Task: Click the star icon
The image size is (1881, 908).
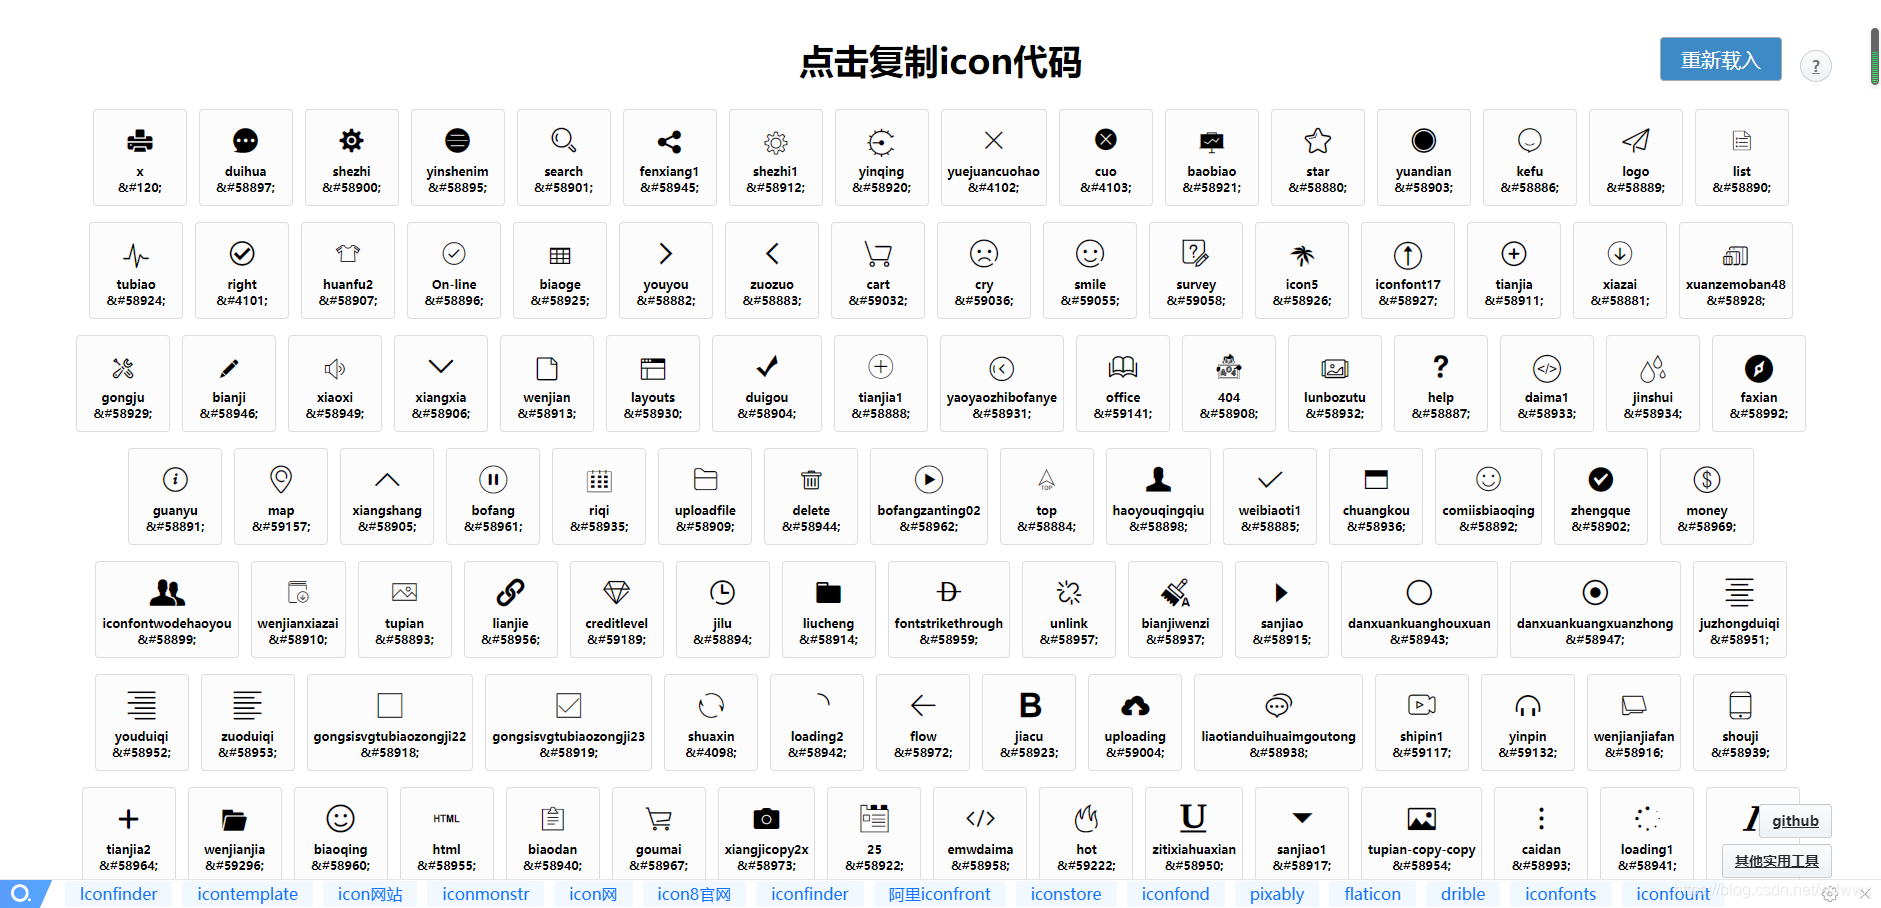Action: point(1317,157)
